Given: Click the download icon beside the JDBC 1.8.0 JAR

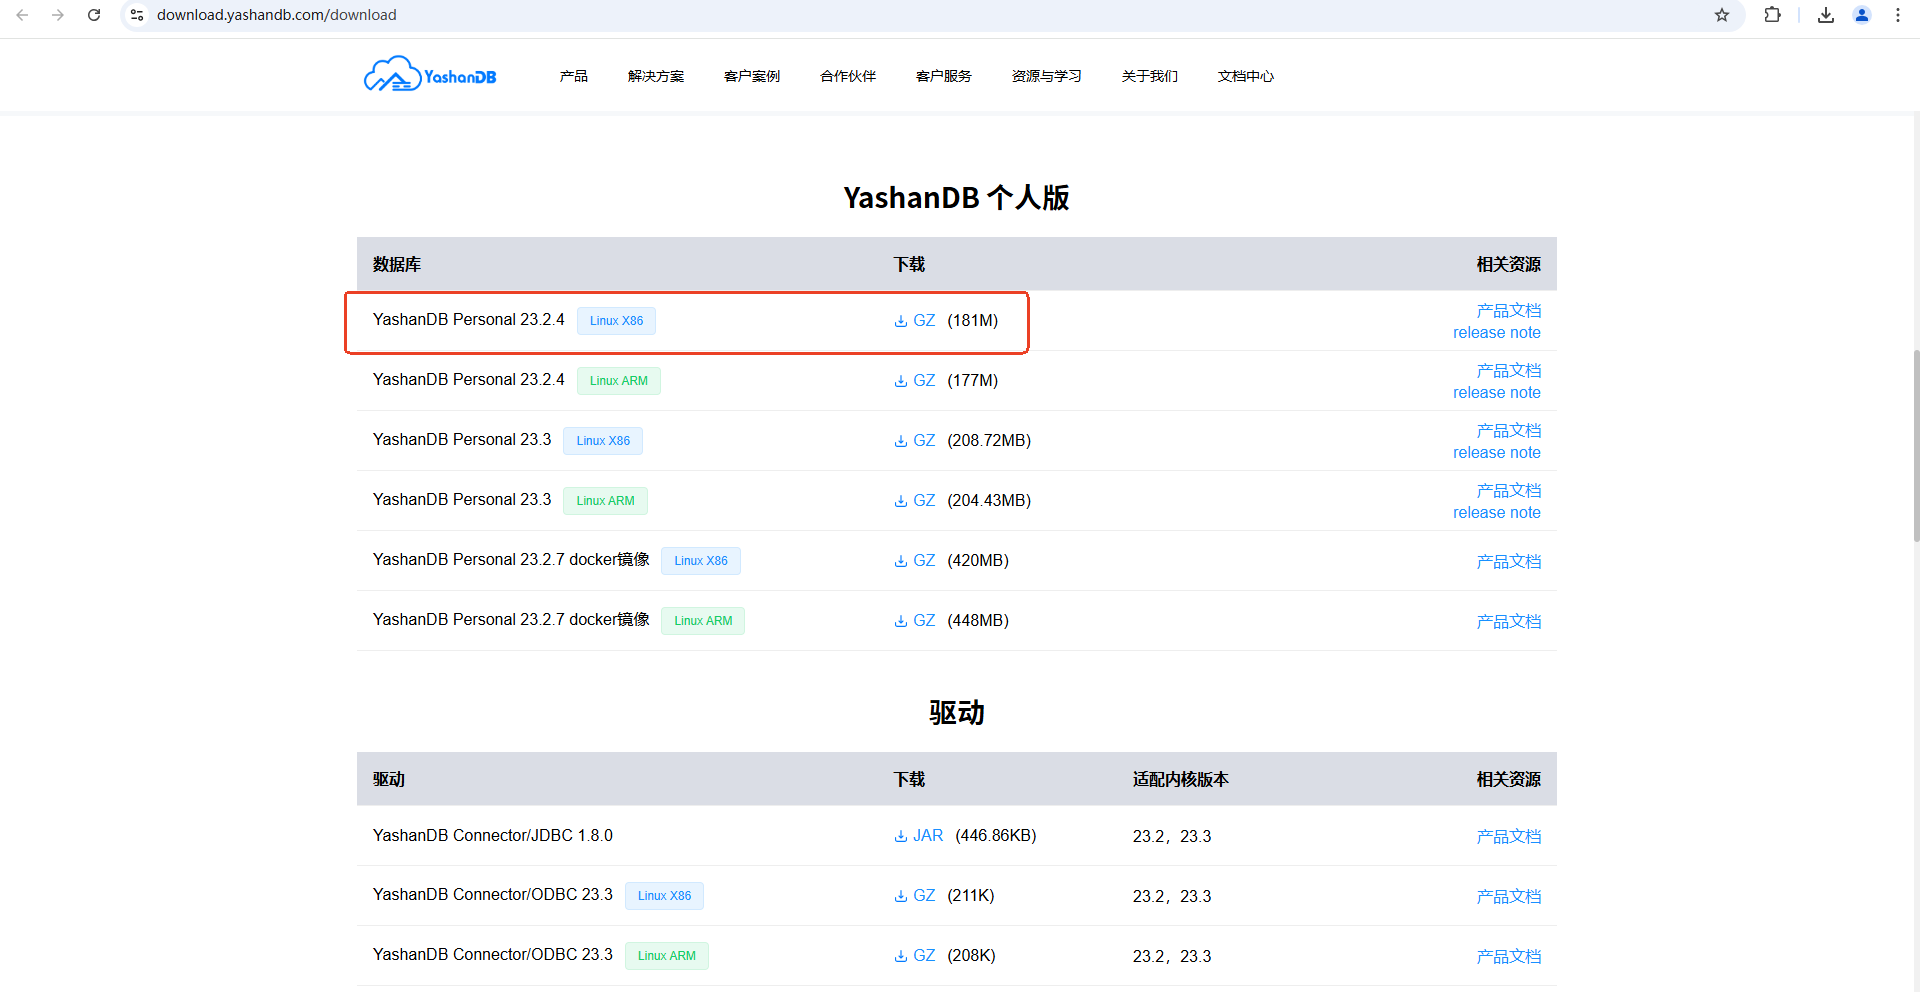Looking at the screenshot, I should pyautogui.click(x=901, y=835).
